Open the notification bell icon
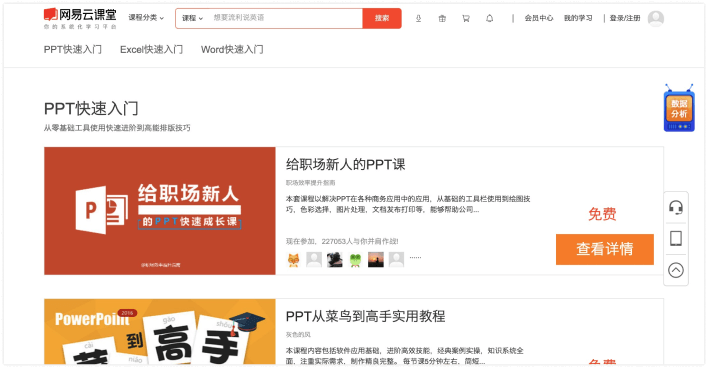This screenshot has width=708, height=369. 489,19
